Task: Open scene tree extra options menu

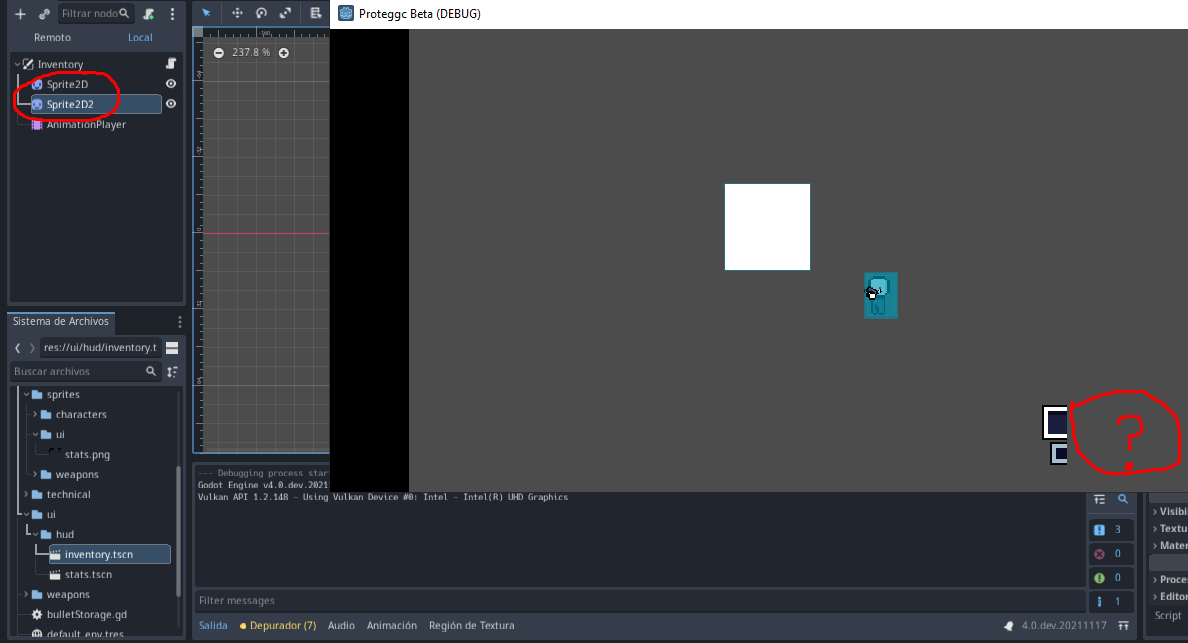Action: [x=173, y=14]
